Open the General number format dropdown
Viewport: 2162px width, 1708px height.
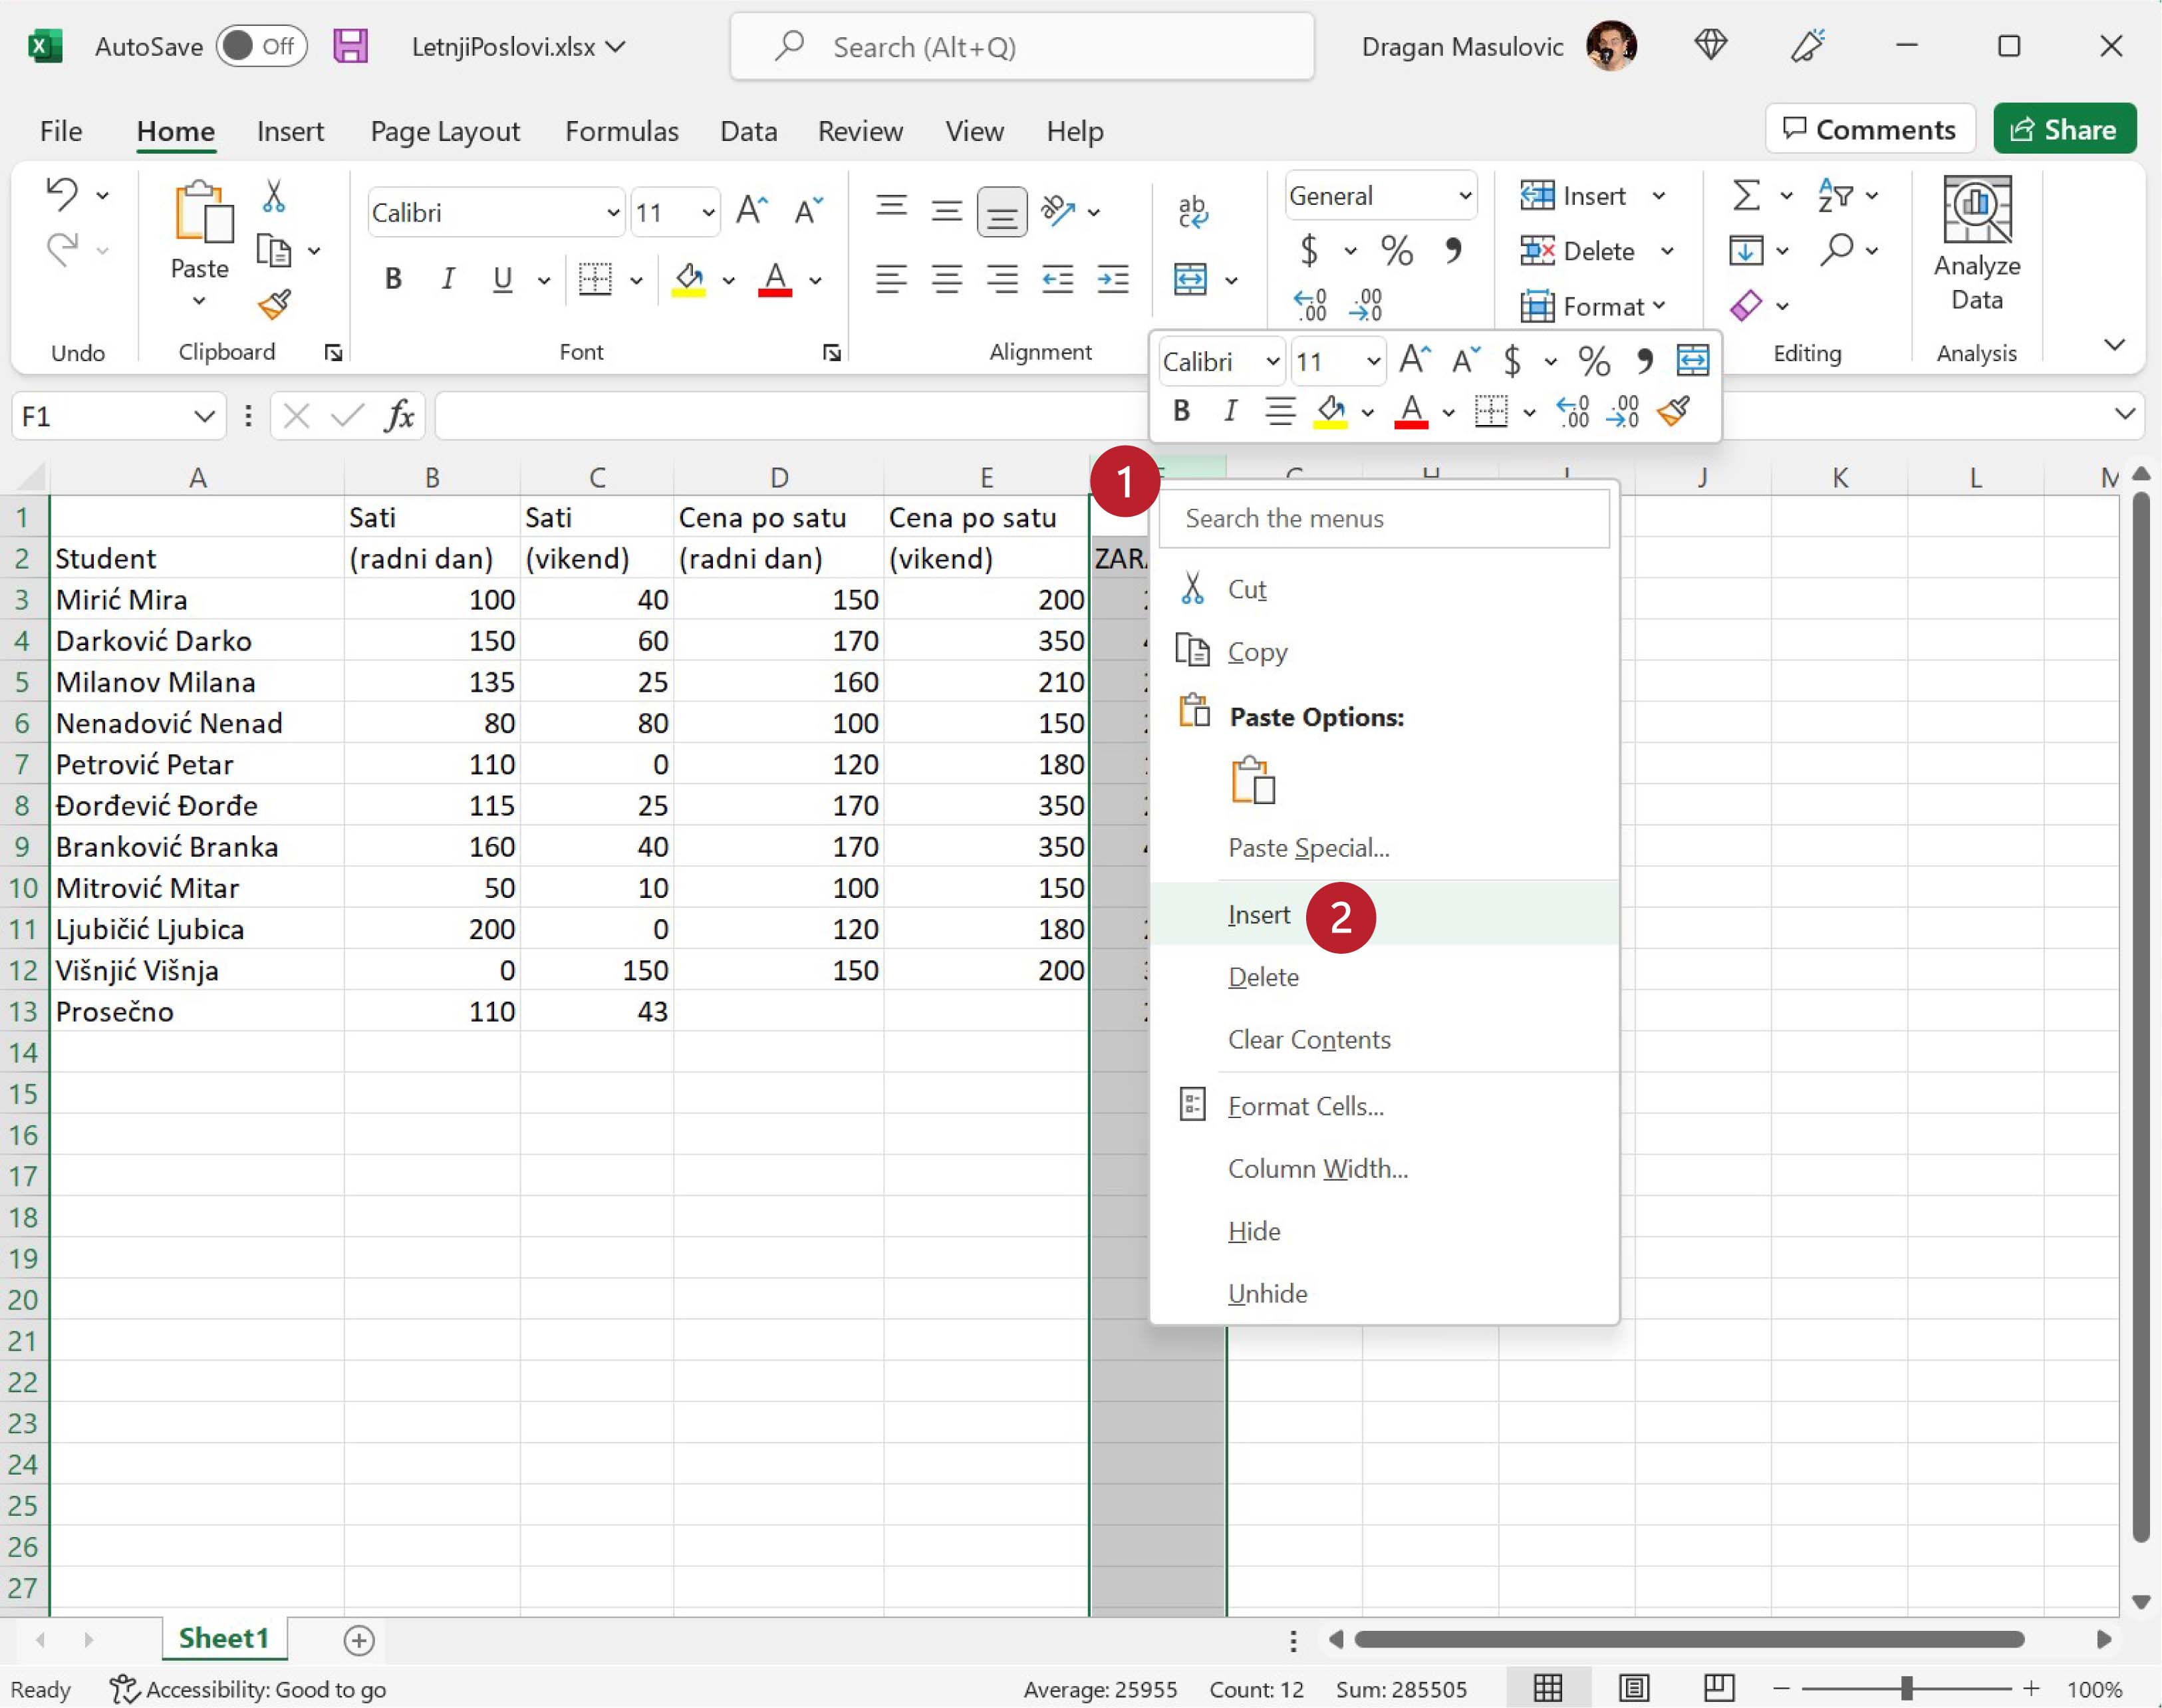pyautogui.click(x=1464, y=196)
